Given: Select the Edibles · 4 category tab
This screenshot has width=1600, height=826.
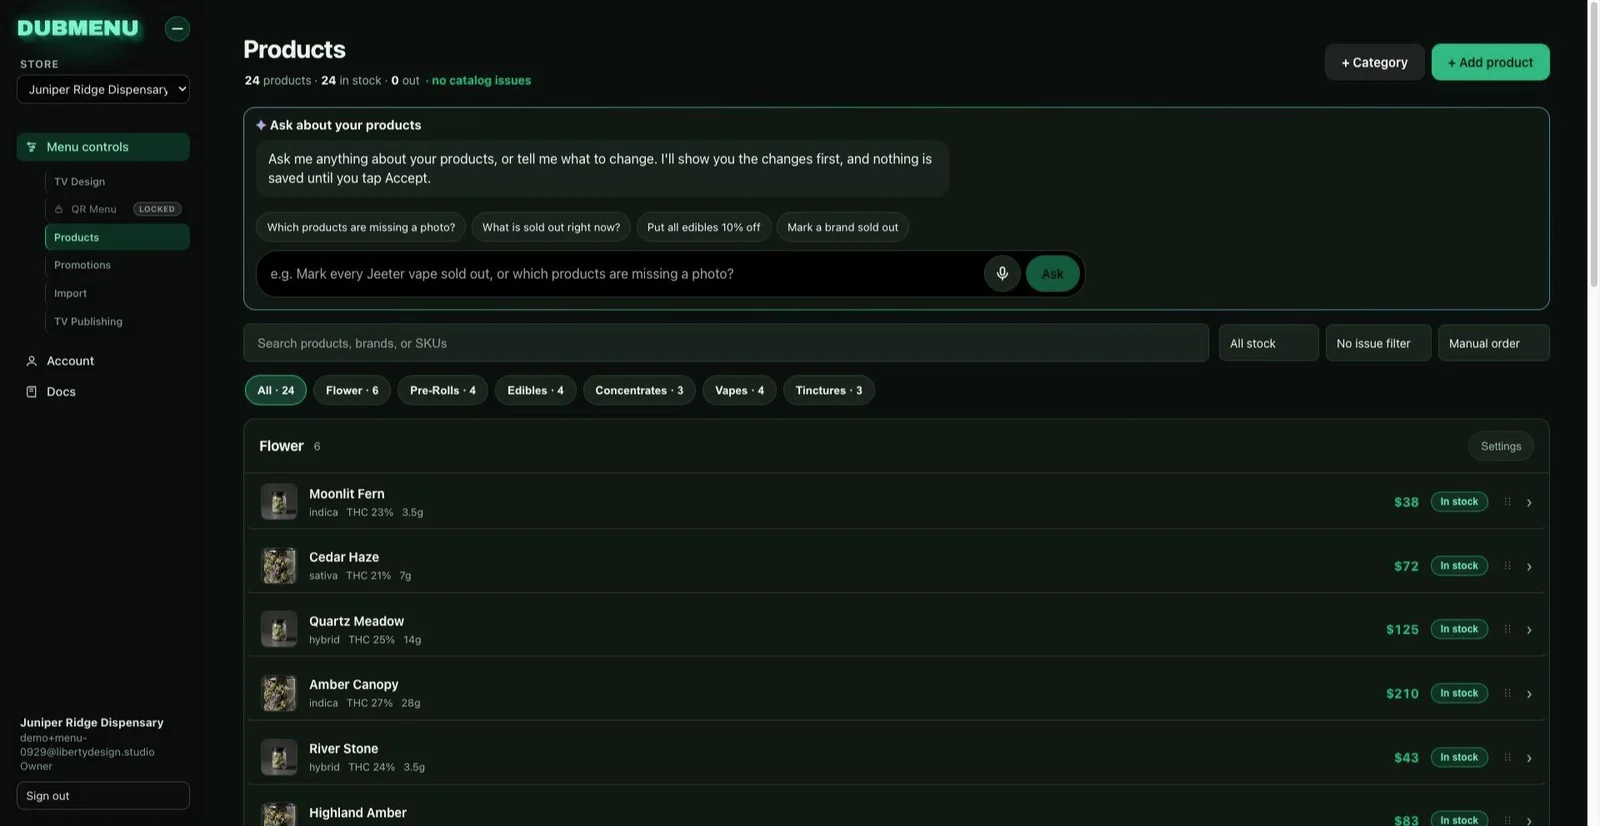Looking at the screenshot, I should coord(535,390).
